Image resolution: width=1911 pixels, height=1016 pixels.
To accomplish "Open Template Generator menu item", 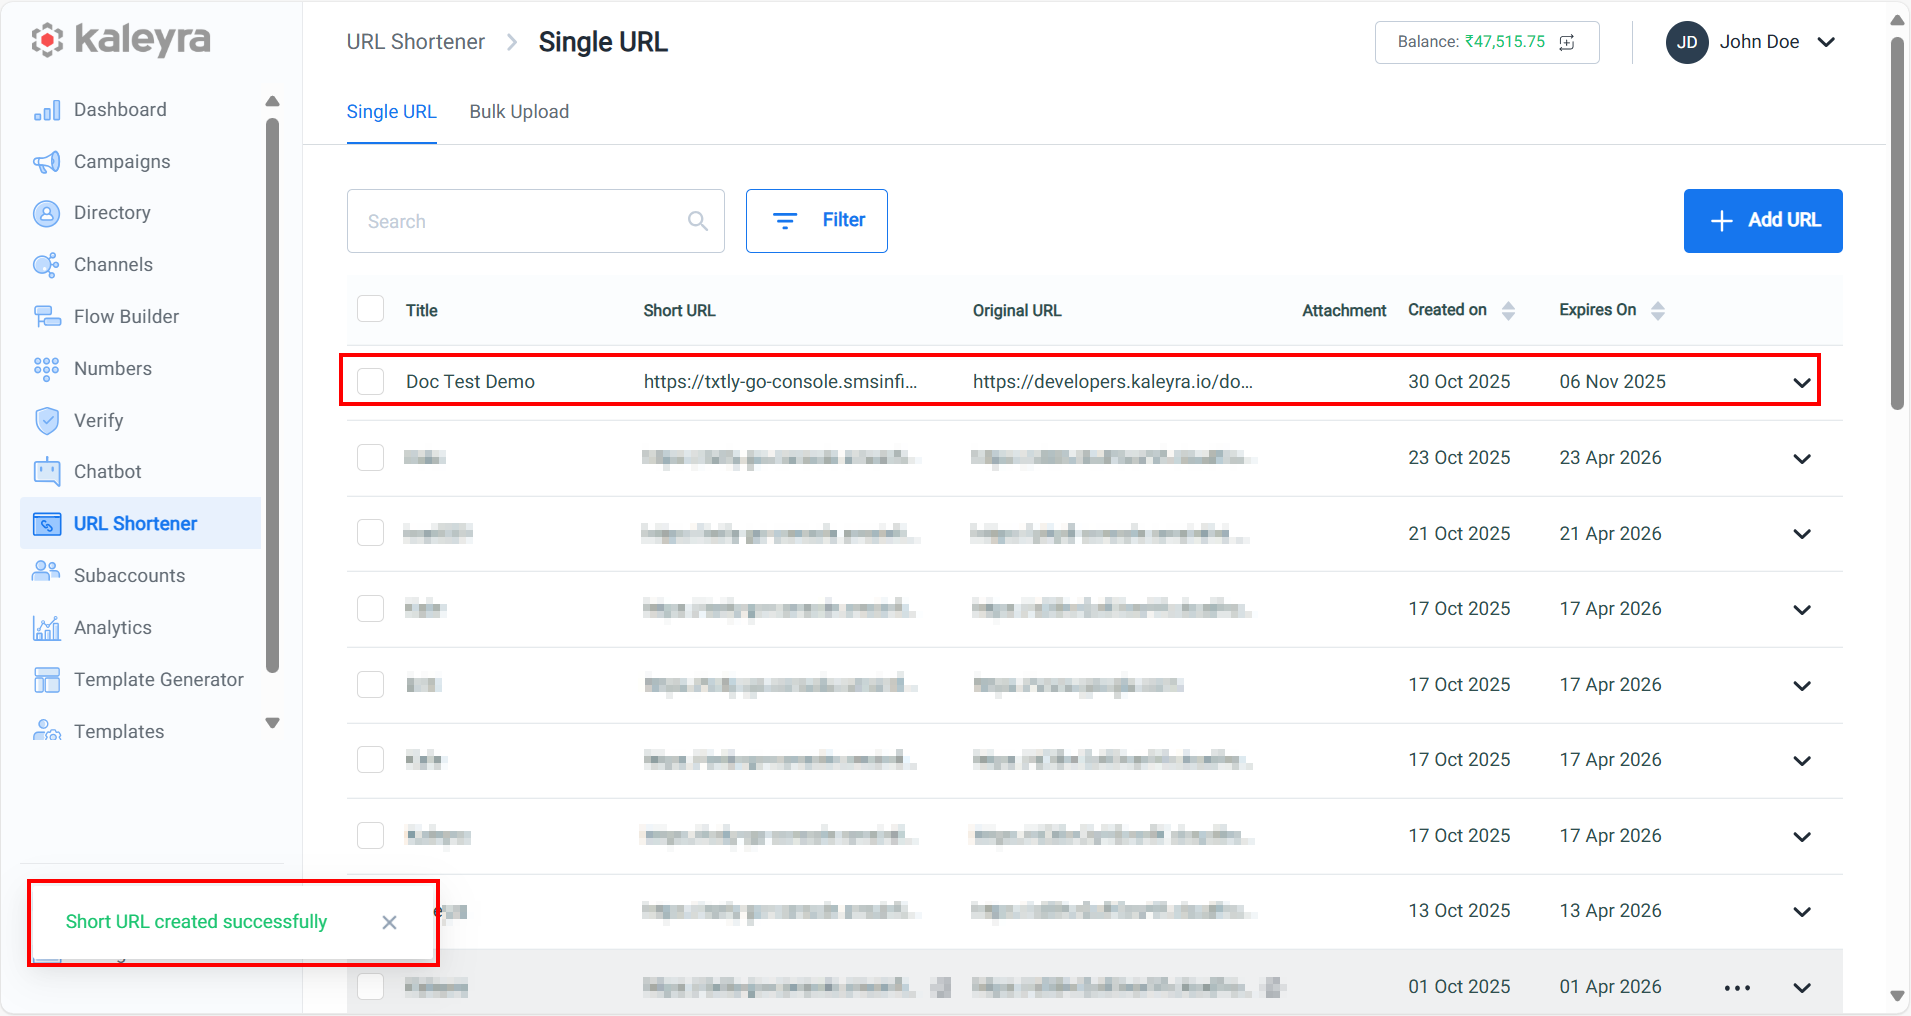I will pyautogui.click(x=159, y=680).
